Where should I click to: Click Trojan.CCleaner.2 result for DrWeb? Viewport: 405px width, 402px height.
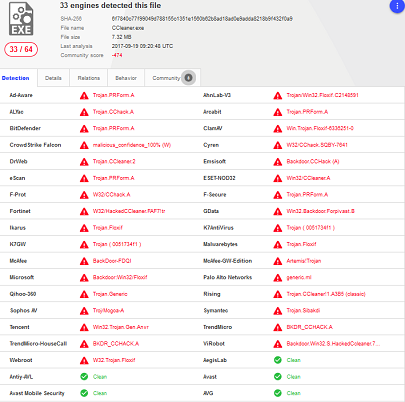click(x=114, y=162)
